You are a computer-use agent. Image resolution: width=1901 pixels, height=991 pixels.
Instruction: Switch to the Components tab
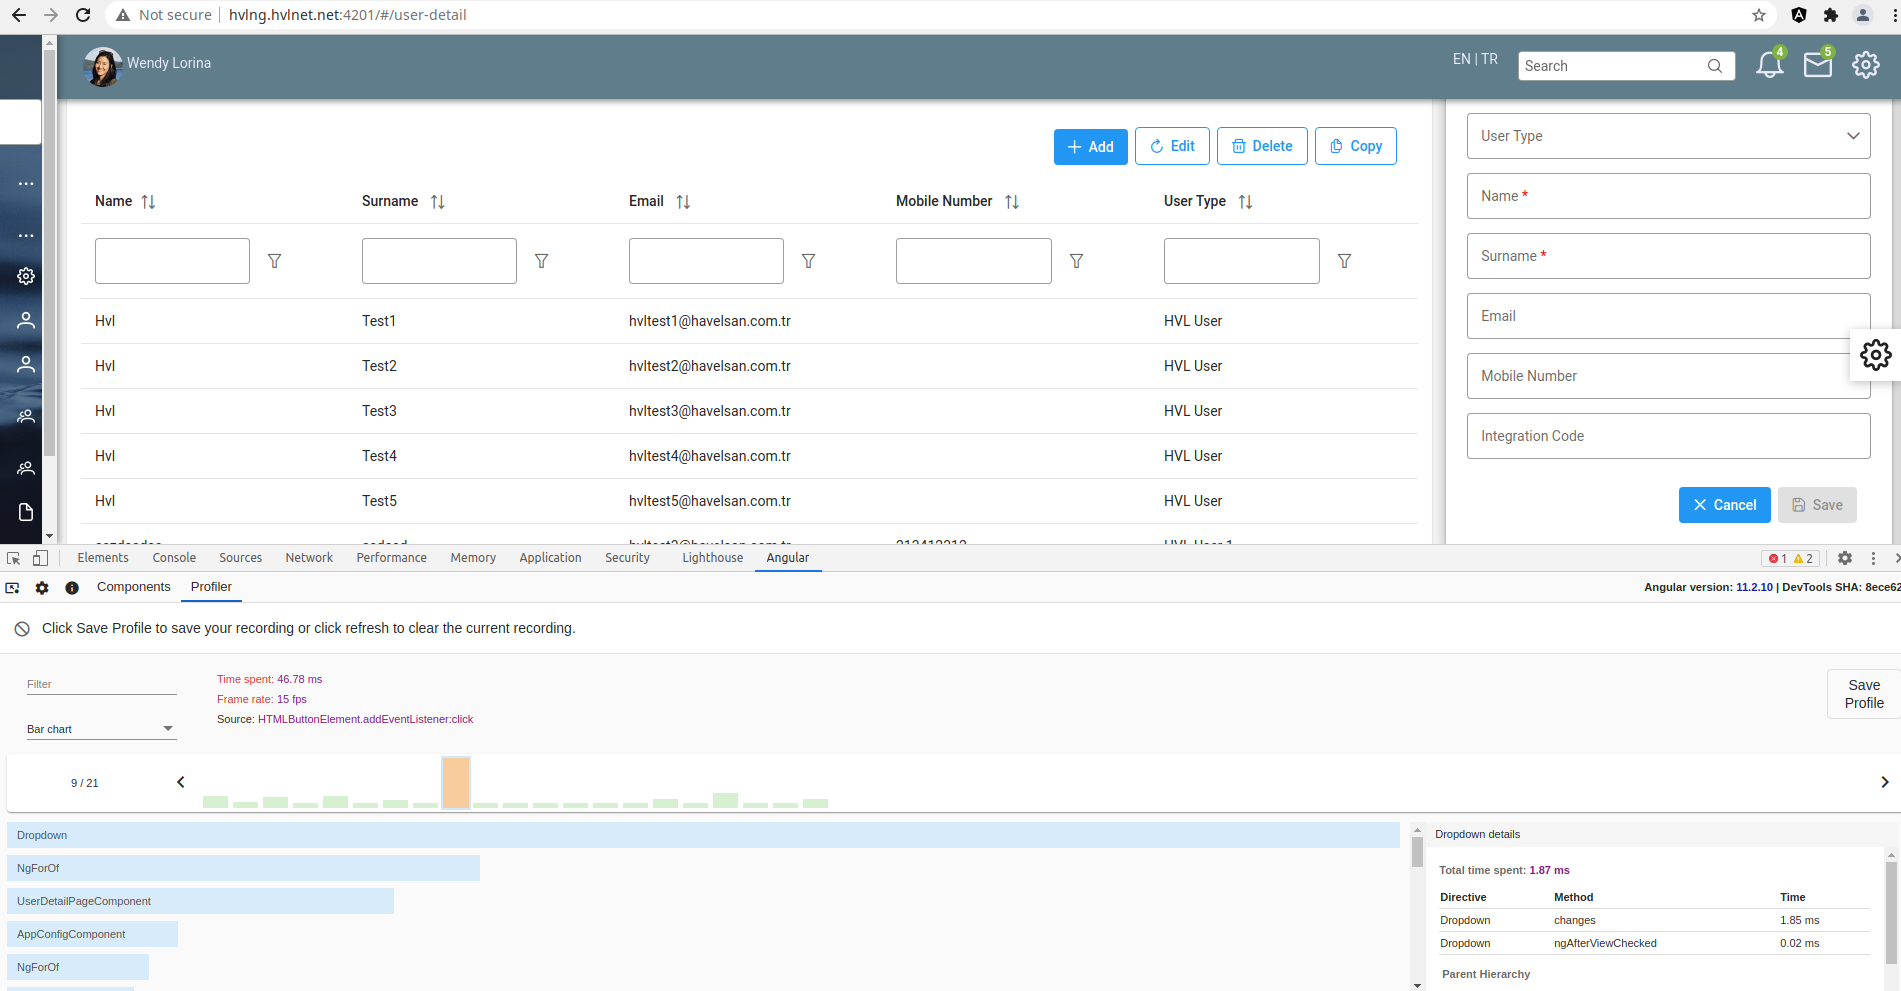point(134,587)
